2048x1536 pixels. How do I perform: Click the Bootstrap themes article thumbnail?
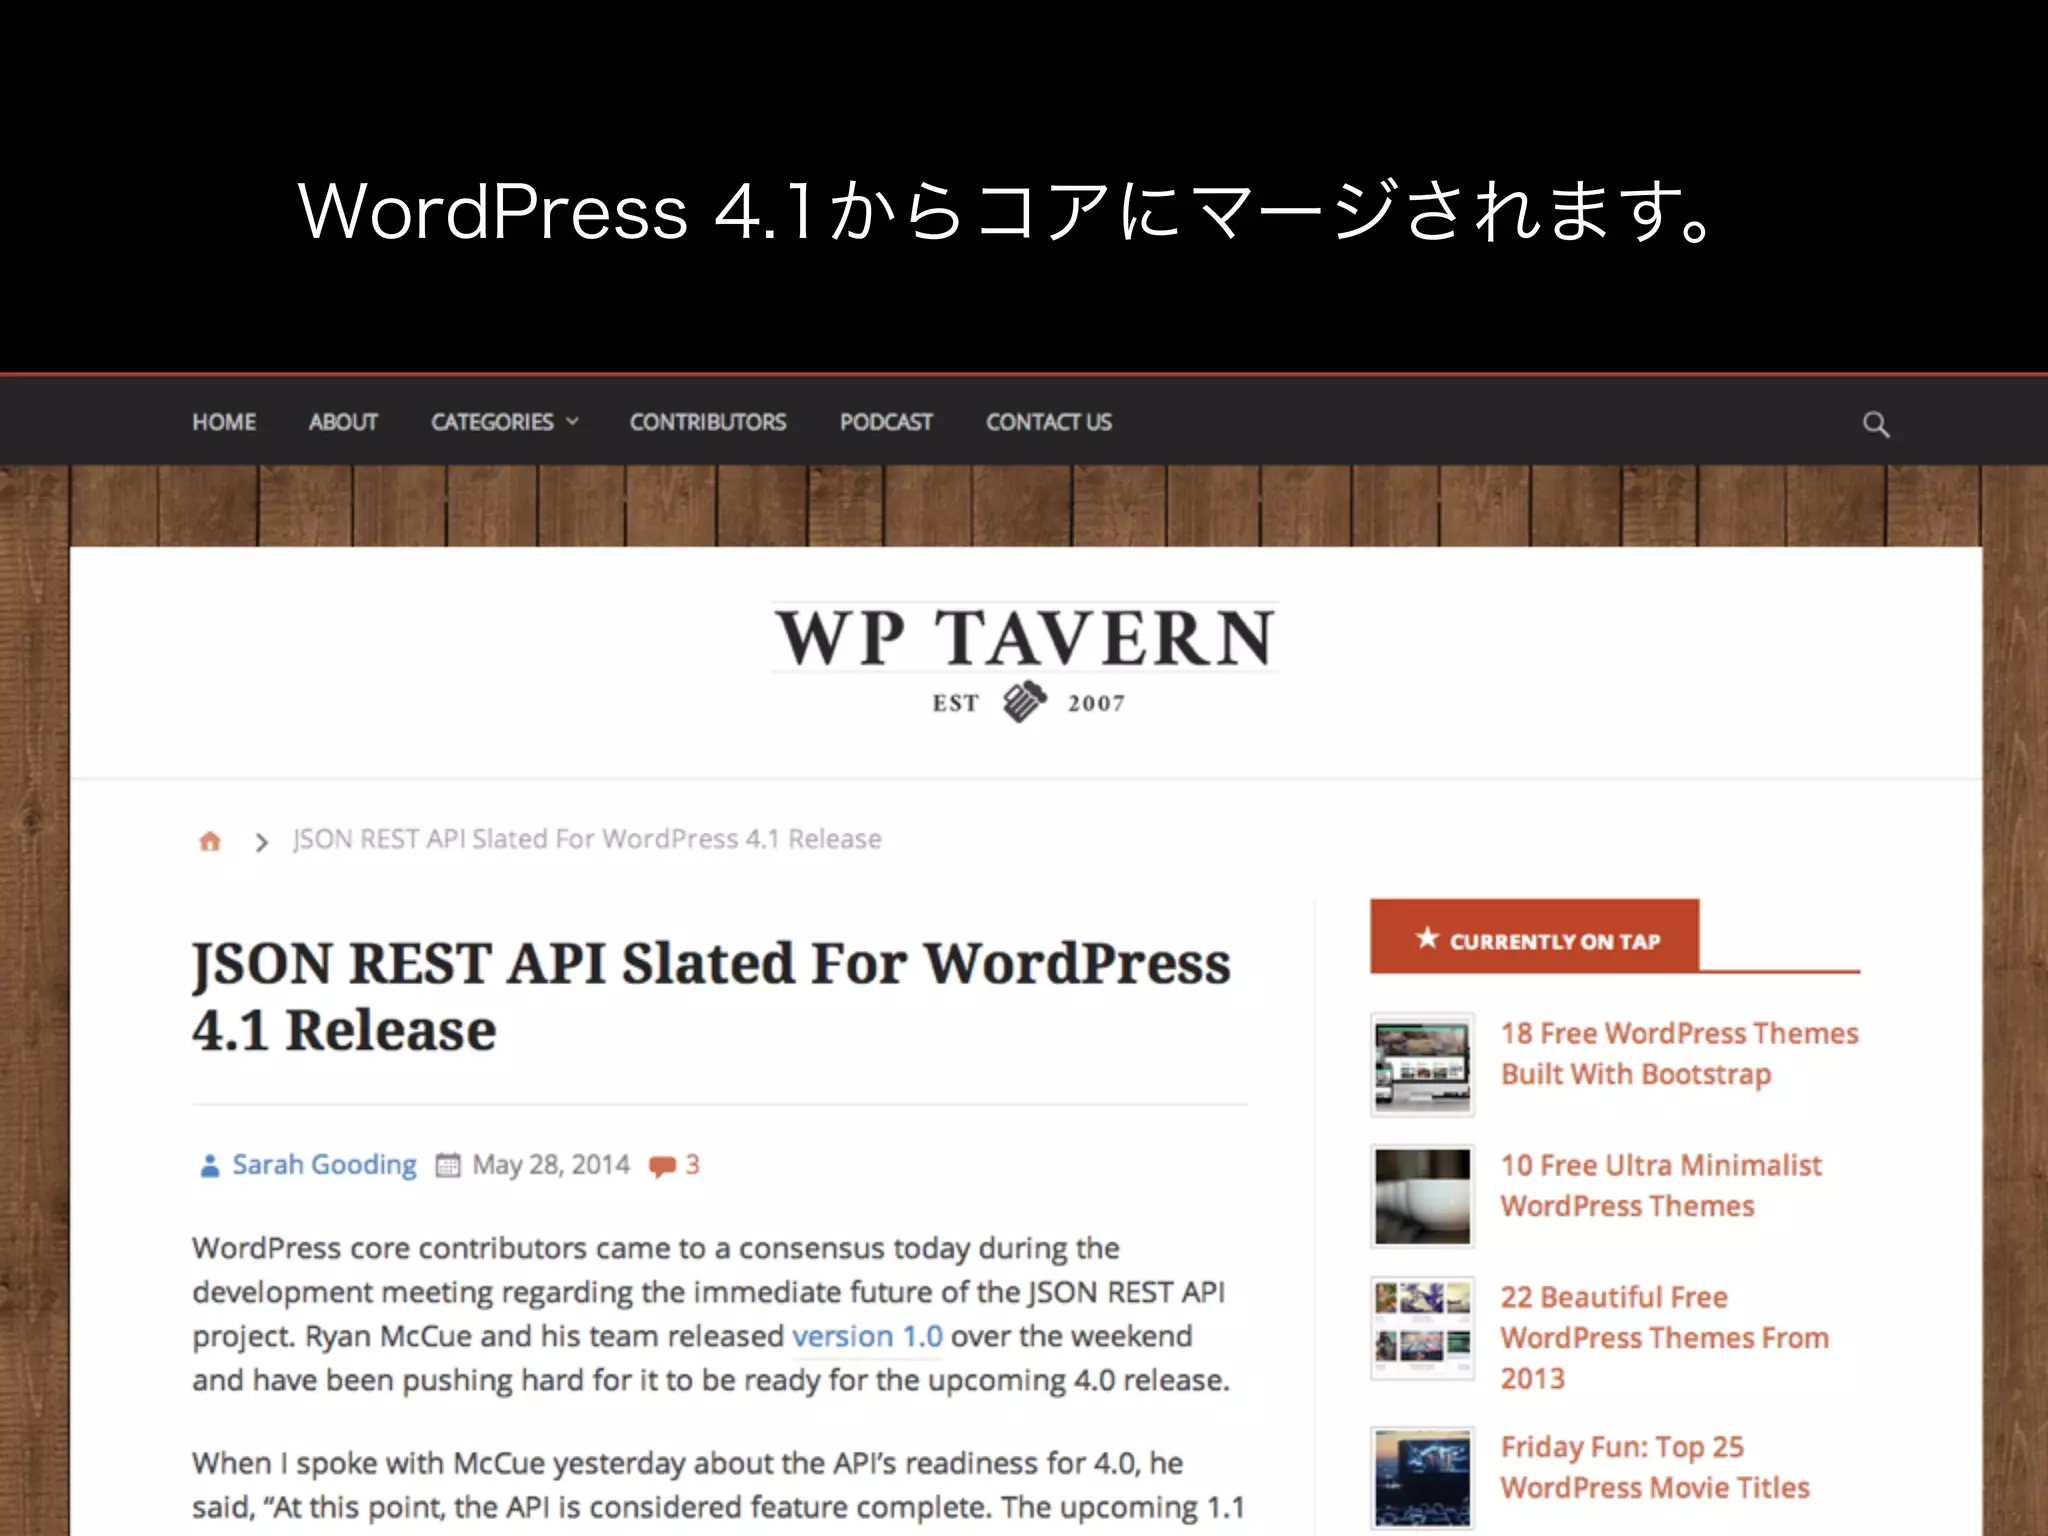[x=1422, y=1065]
